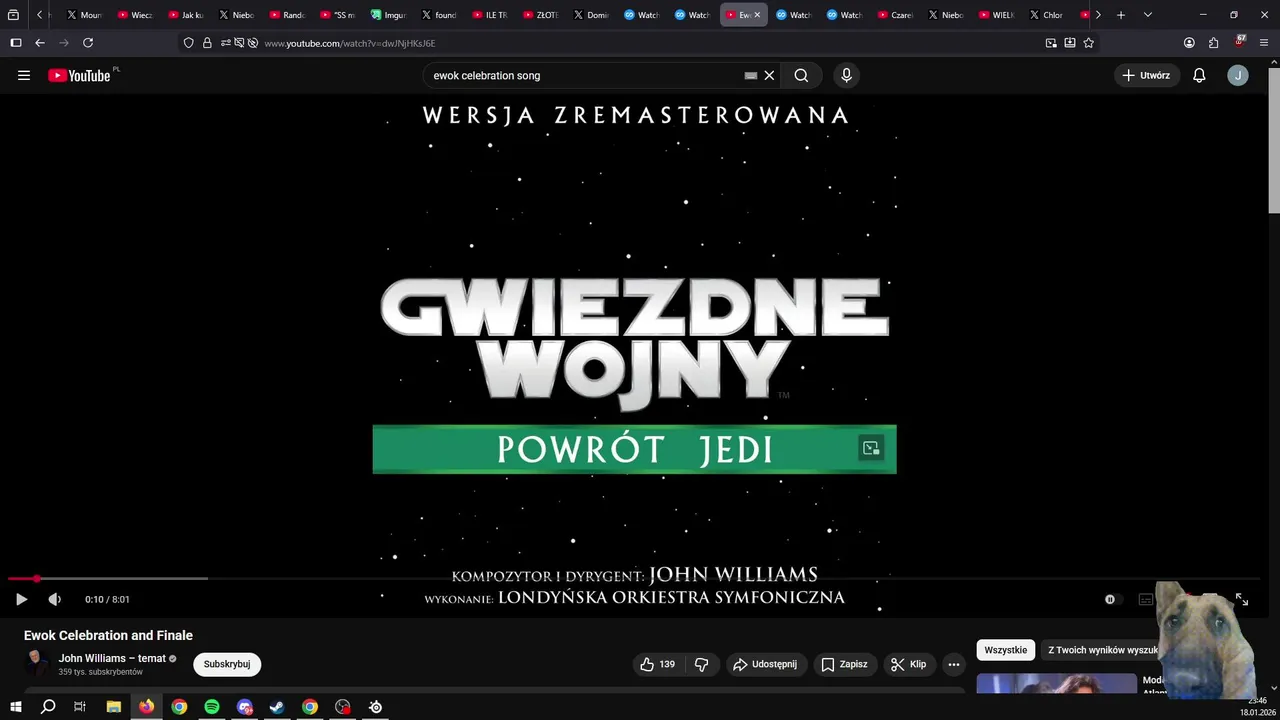
Task: Open the John Williams – temat channel
Action: [112, 658]
